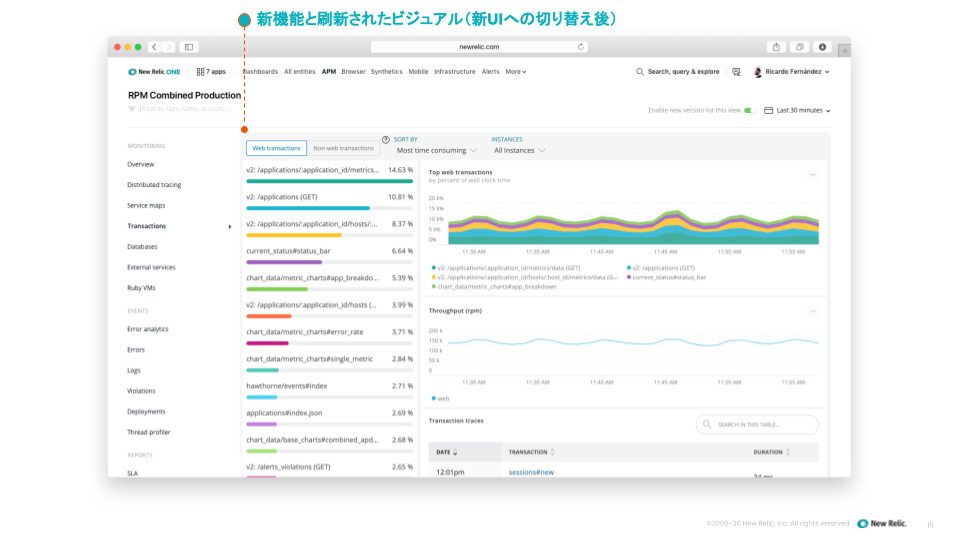Toggle chart_data/metric_charts#app_breakdown legend series

[494, 287]
